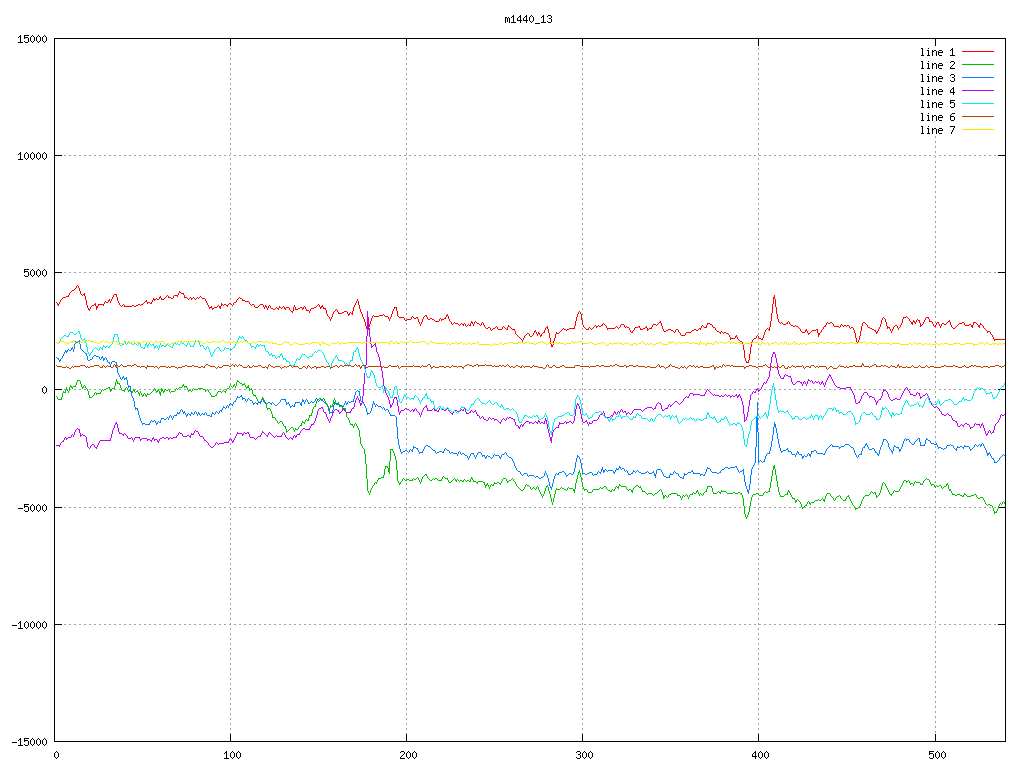The width and height of the screenshot is (1024, 768).
Task: Click the green line sample beside 'line 2'
Action: (x=978, y=65)
